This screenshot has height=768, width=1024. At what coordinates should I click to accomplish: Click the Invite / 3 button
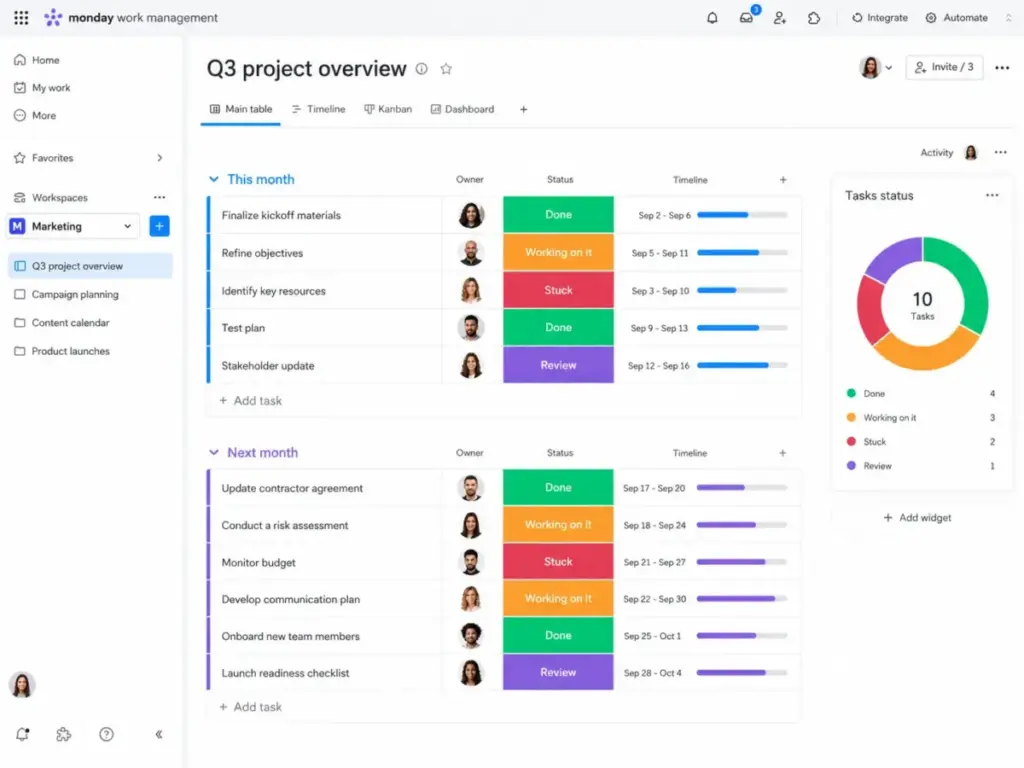[944, 67]
